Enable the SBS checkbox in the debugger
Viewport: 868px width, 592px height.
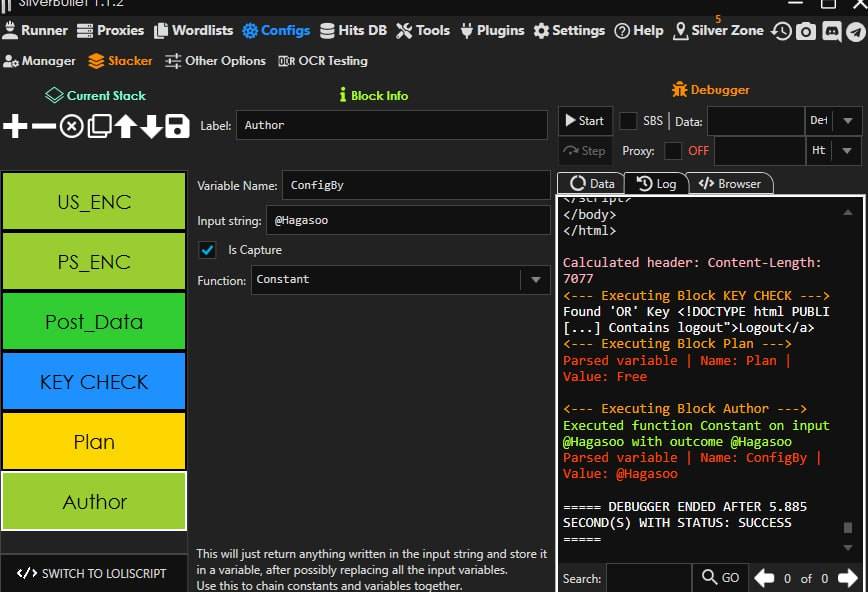coord(628,121)
